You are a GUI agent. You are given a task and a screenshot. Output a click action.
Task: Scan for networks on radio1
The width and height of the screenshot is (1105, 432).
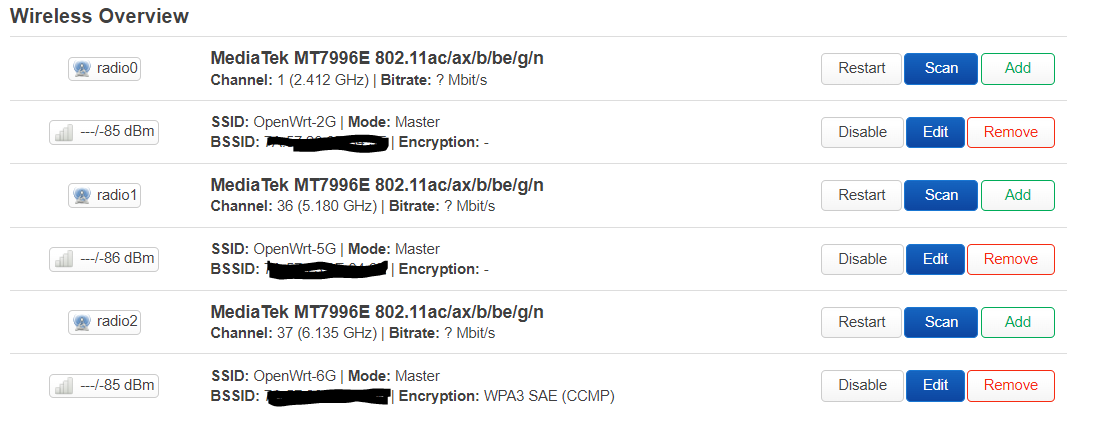941,195
